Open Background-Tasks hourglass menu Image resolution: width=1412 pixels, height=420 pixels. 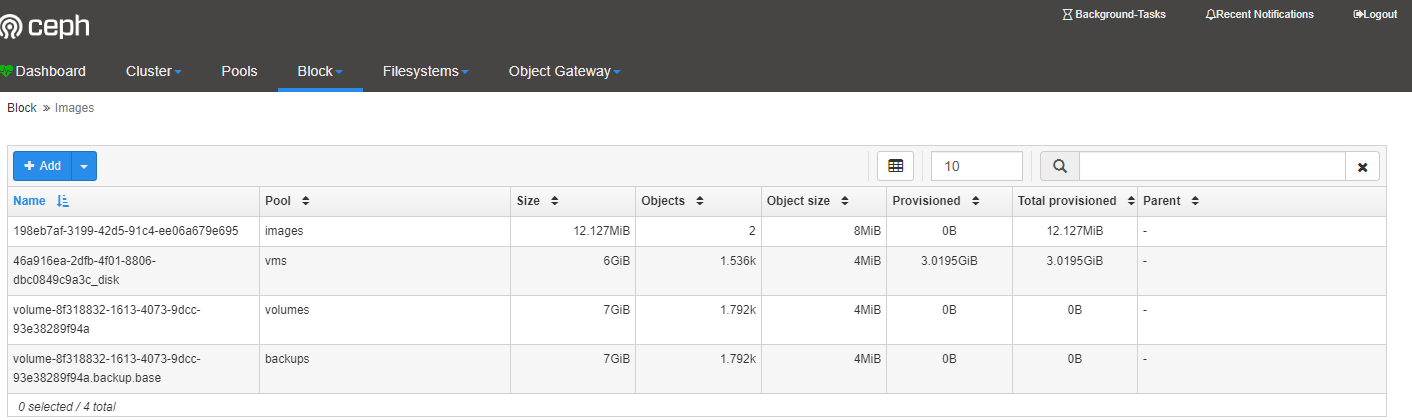coord(1113,14)
